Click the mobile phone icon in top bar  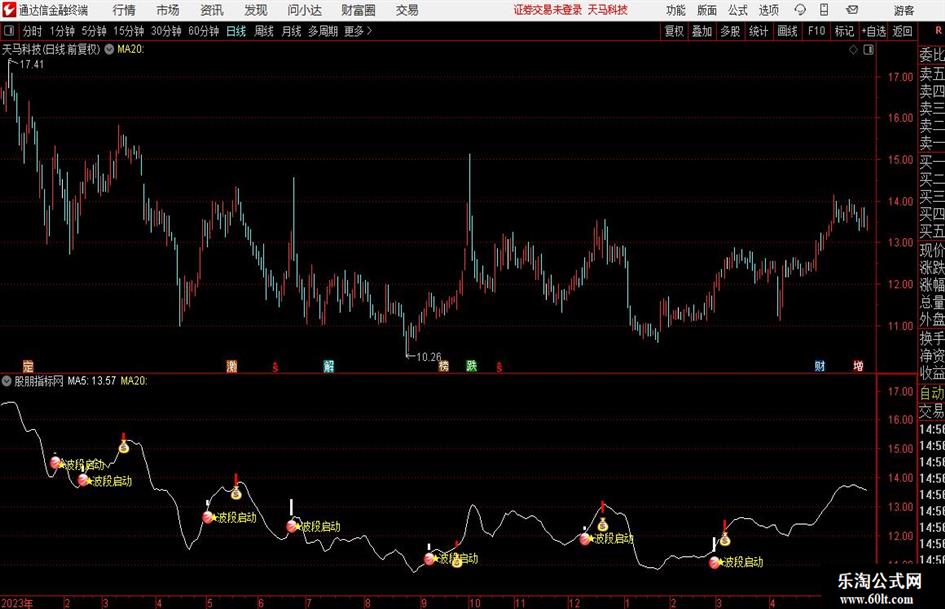pyautogui.click(x=824, y=10)
